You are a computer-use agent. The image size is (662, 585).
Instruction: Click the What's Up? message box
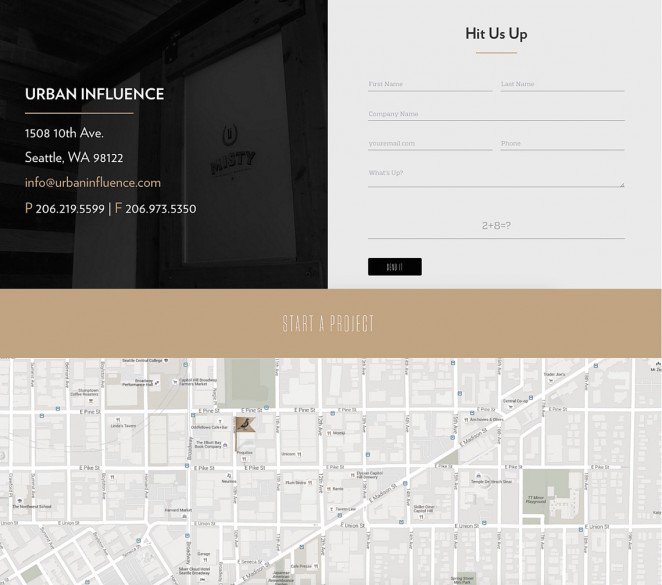coord(496,175)
